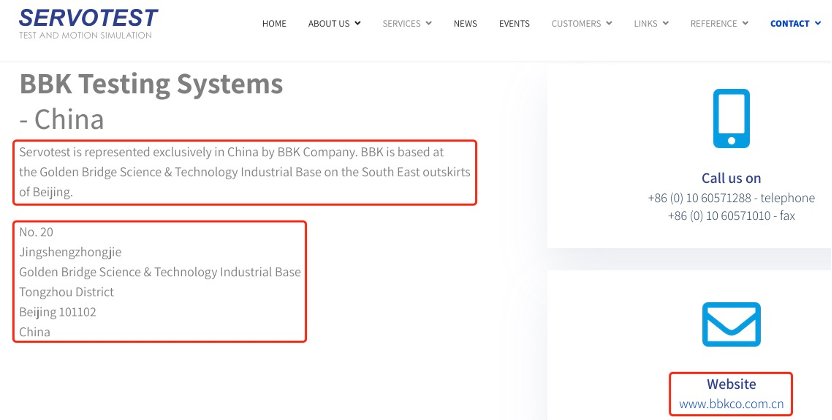Image resolution: width=832 pixels, height=420 pixels.
Task: Click the 'Jingshengzhongjie' address line
Action: (x=70, y=252)
